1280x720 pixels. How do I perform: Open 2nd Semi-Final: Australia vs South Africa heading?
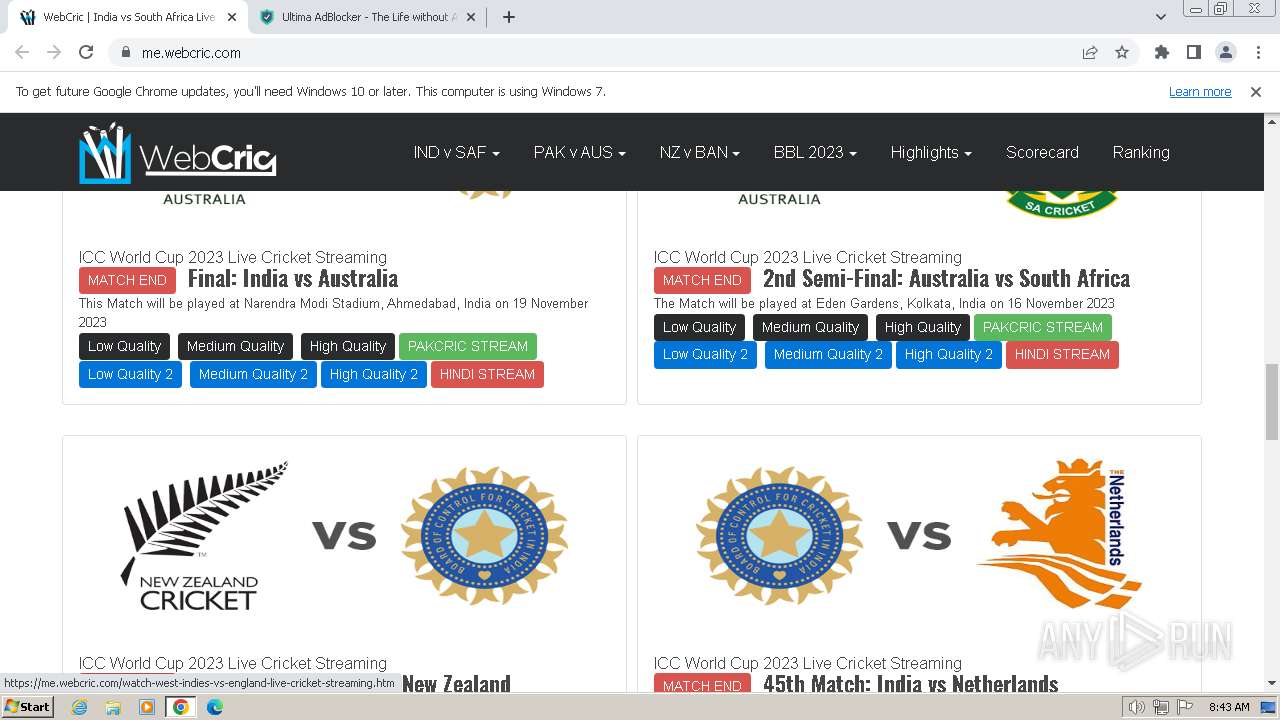point(946,279)
